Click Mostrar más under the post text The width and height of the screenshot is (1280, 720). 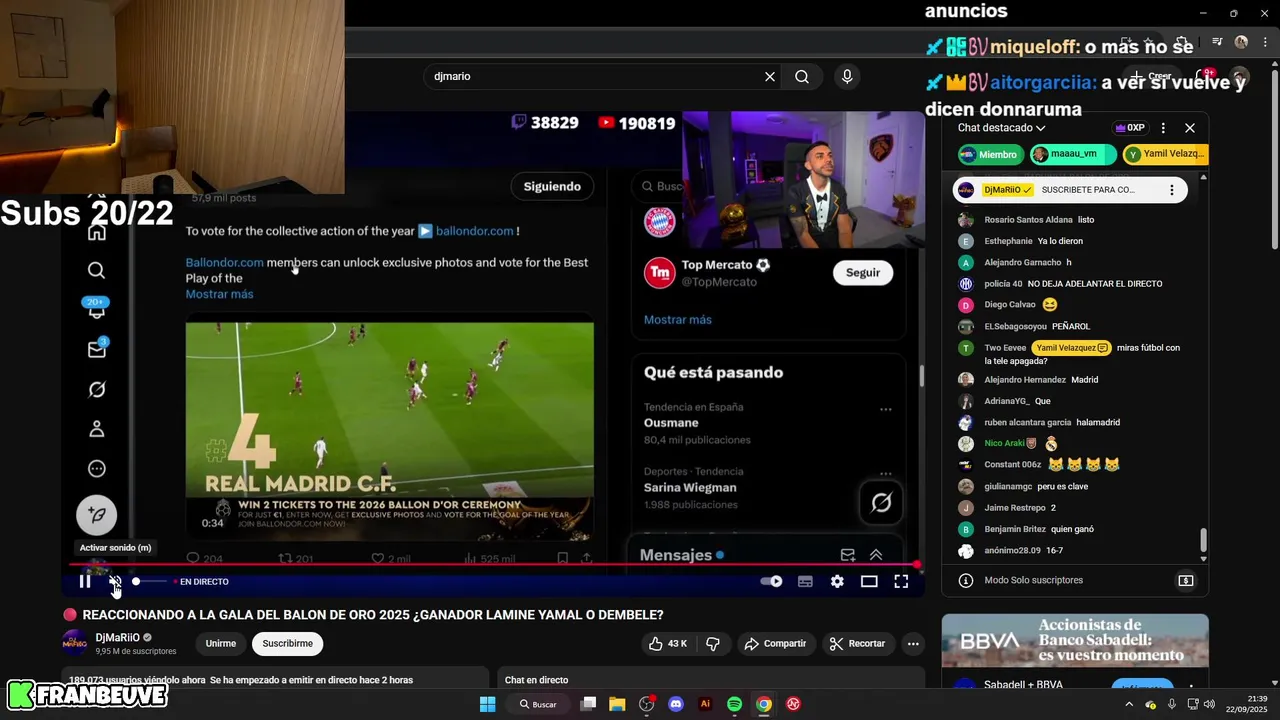[219, 294]
